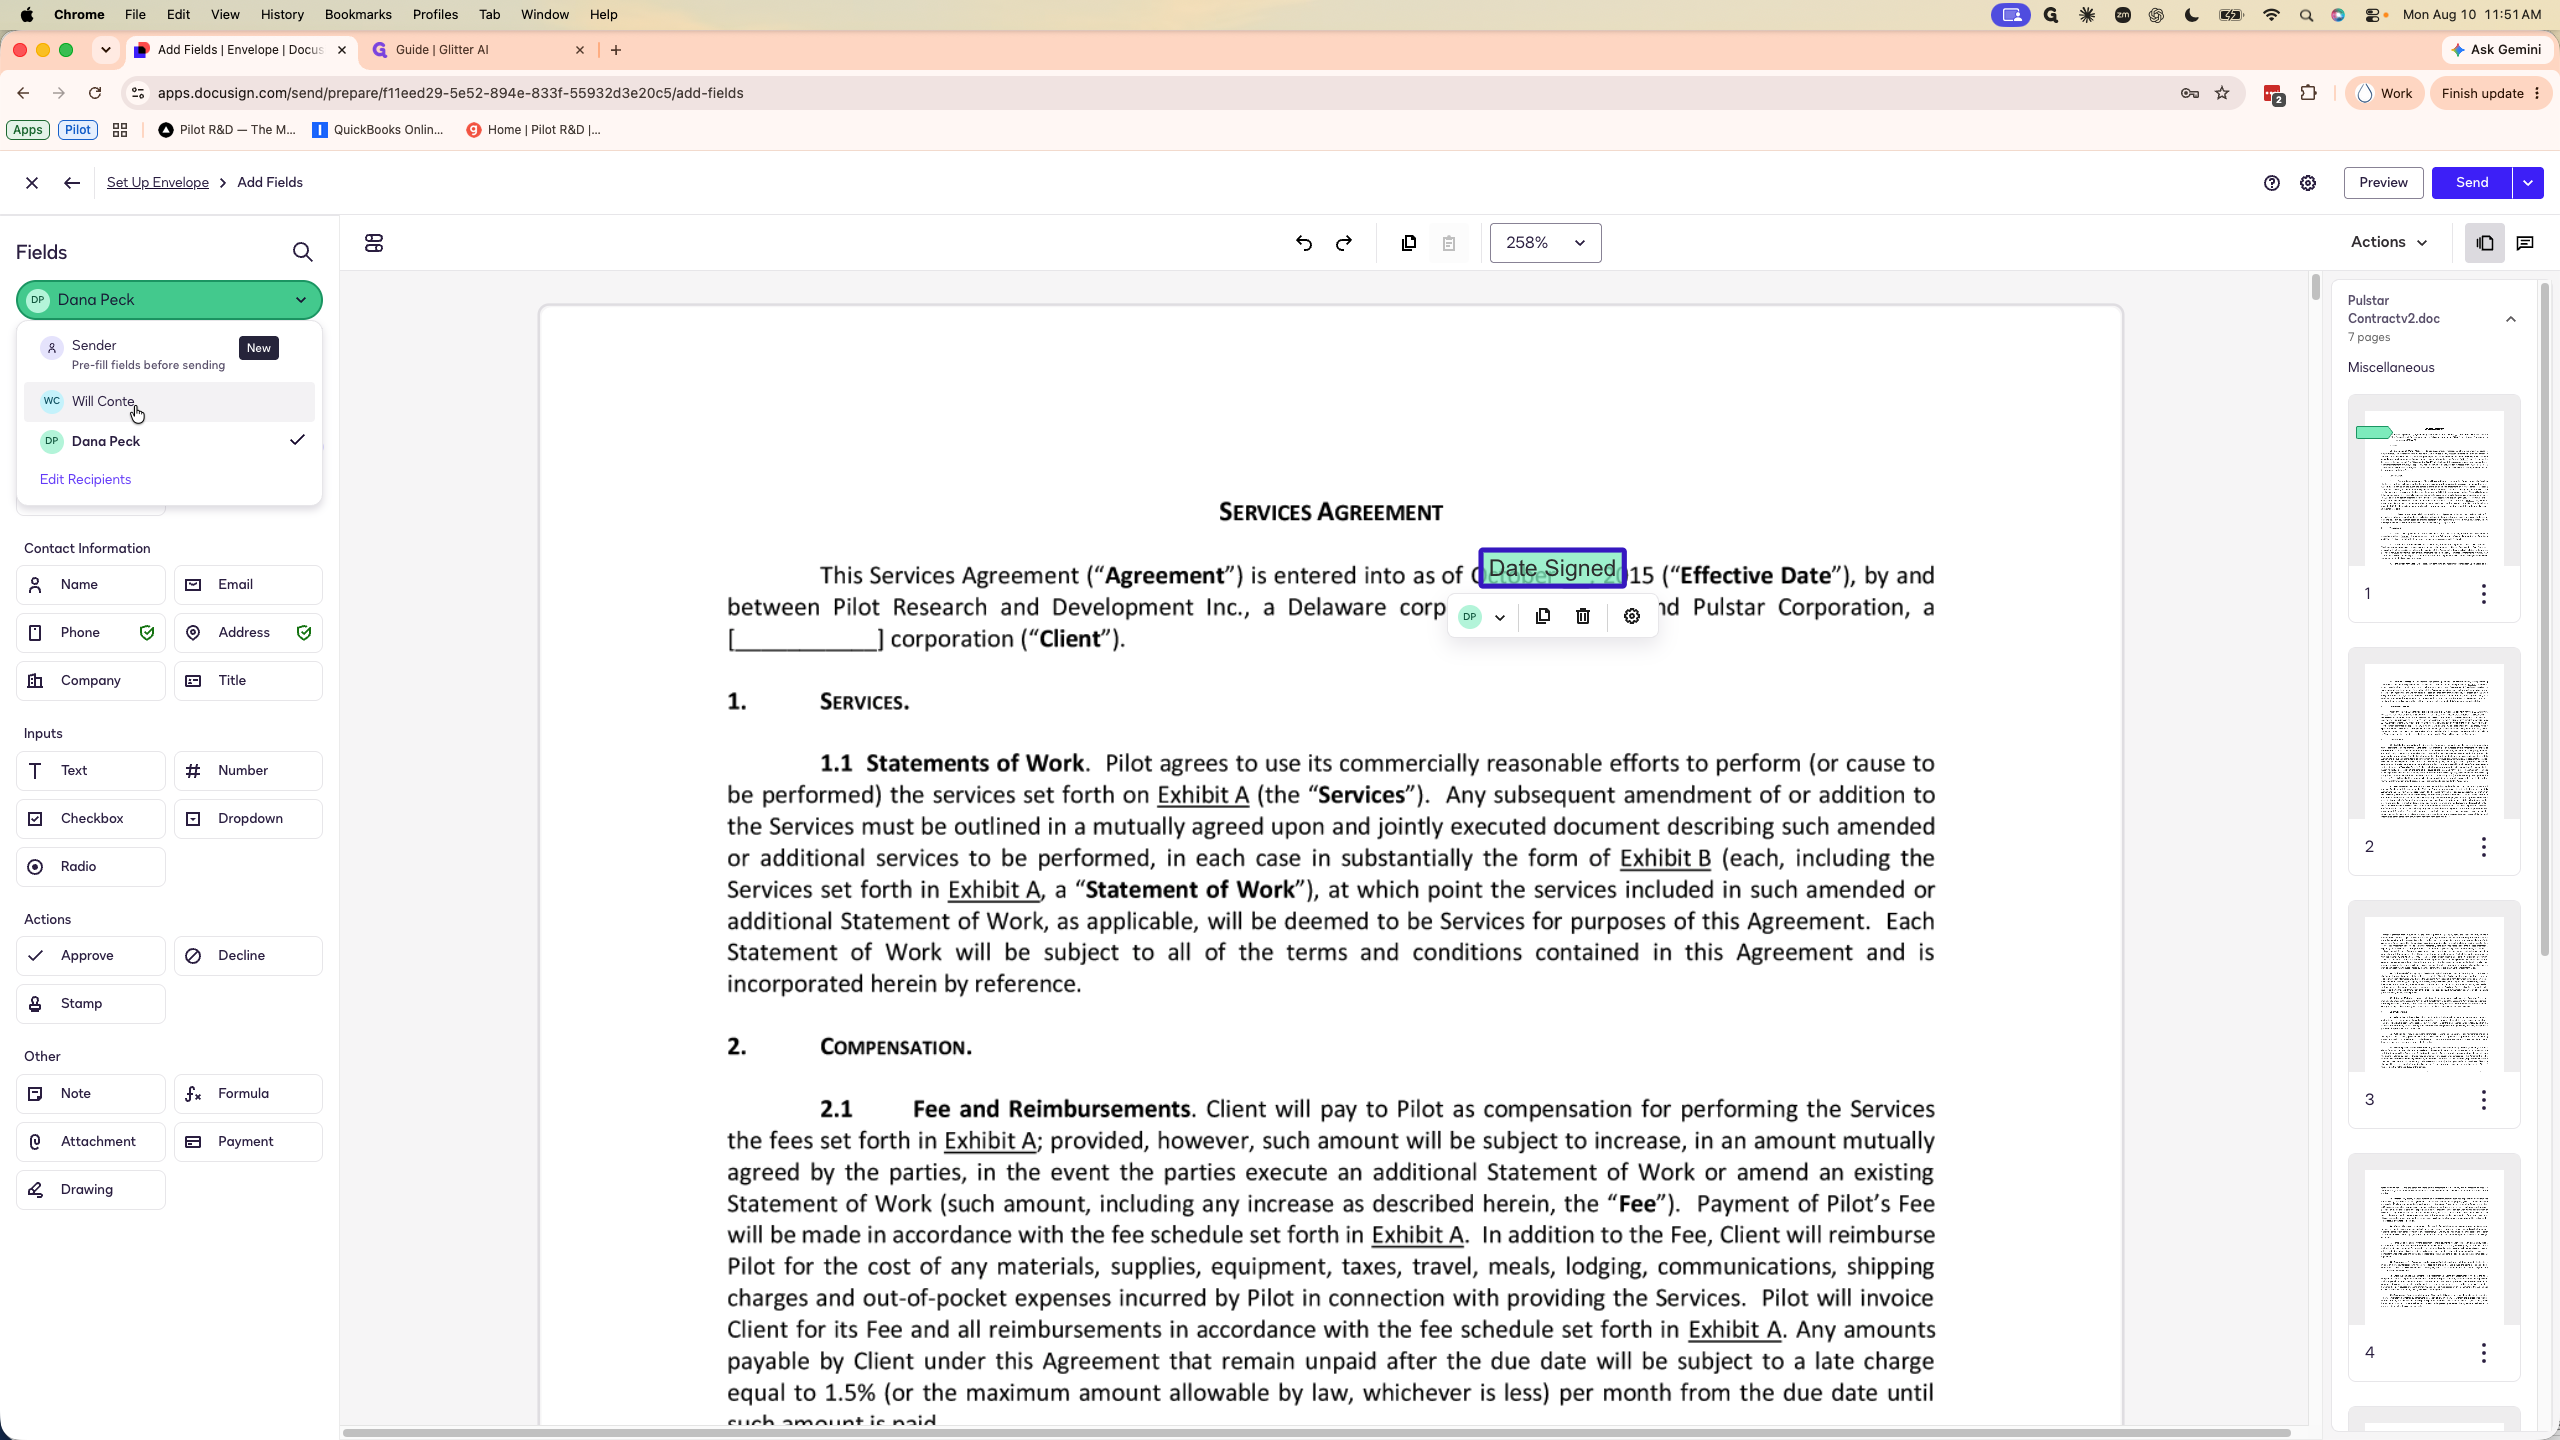Click the browser address bar URL
2560x1440 pixels.
450,93
